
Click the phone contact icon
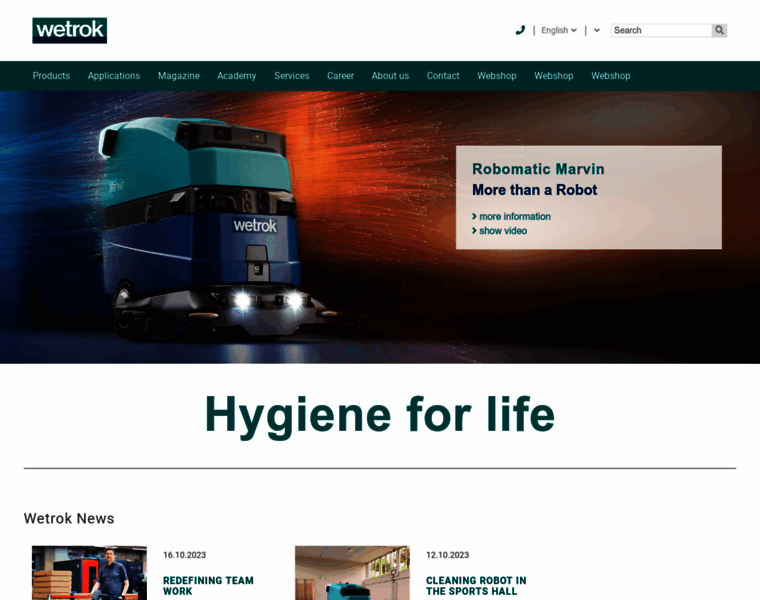click(520, 31)
